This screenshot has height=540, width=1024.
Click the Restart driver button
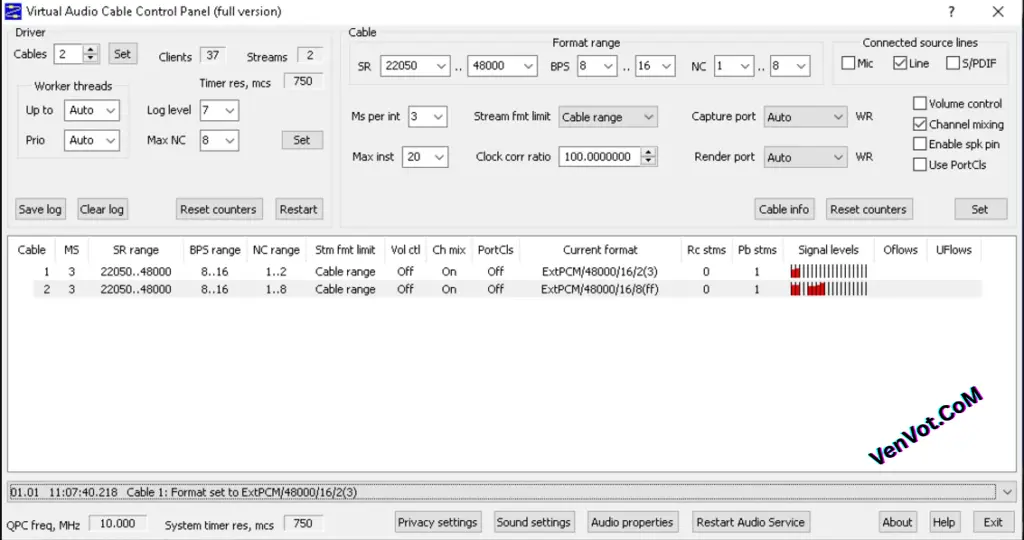(298, 210)
